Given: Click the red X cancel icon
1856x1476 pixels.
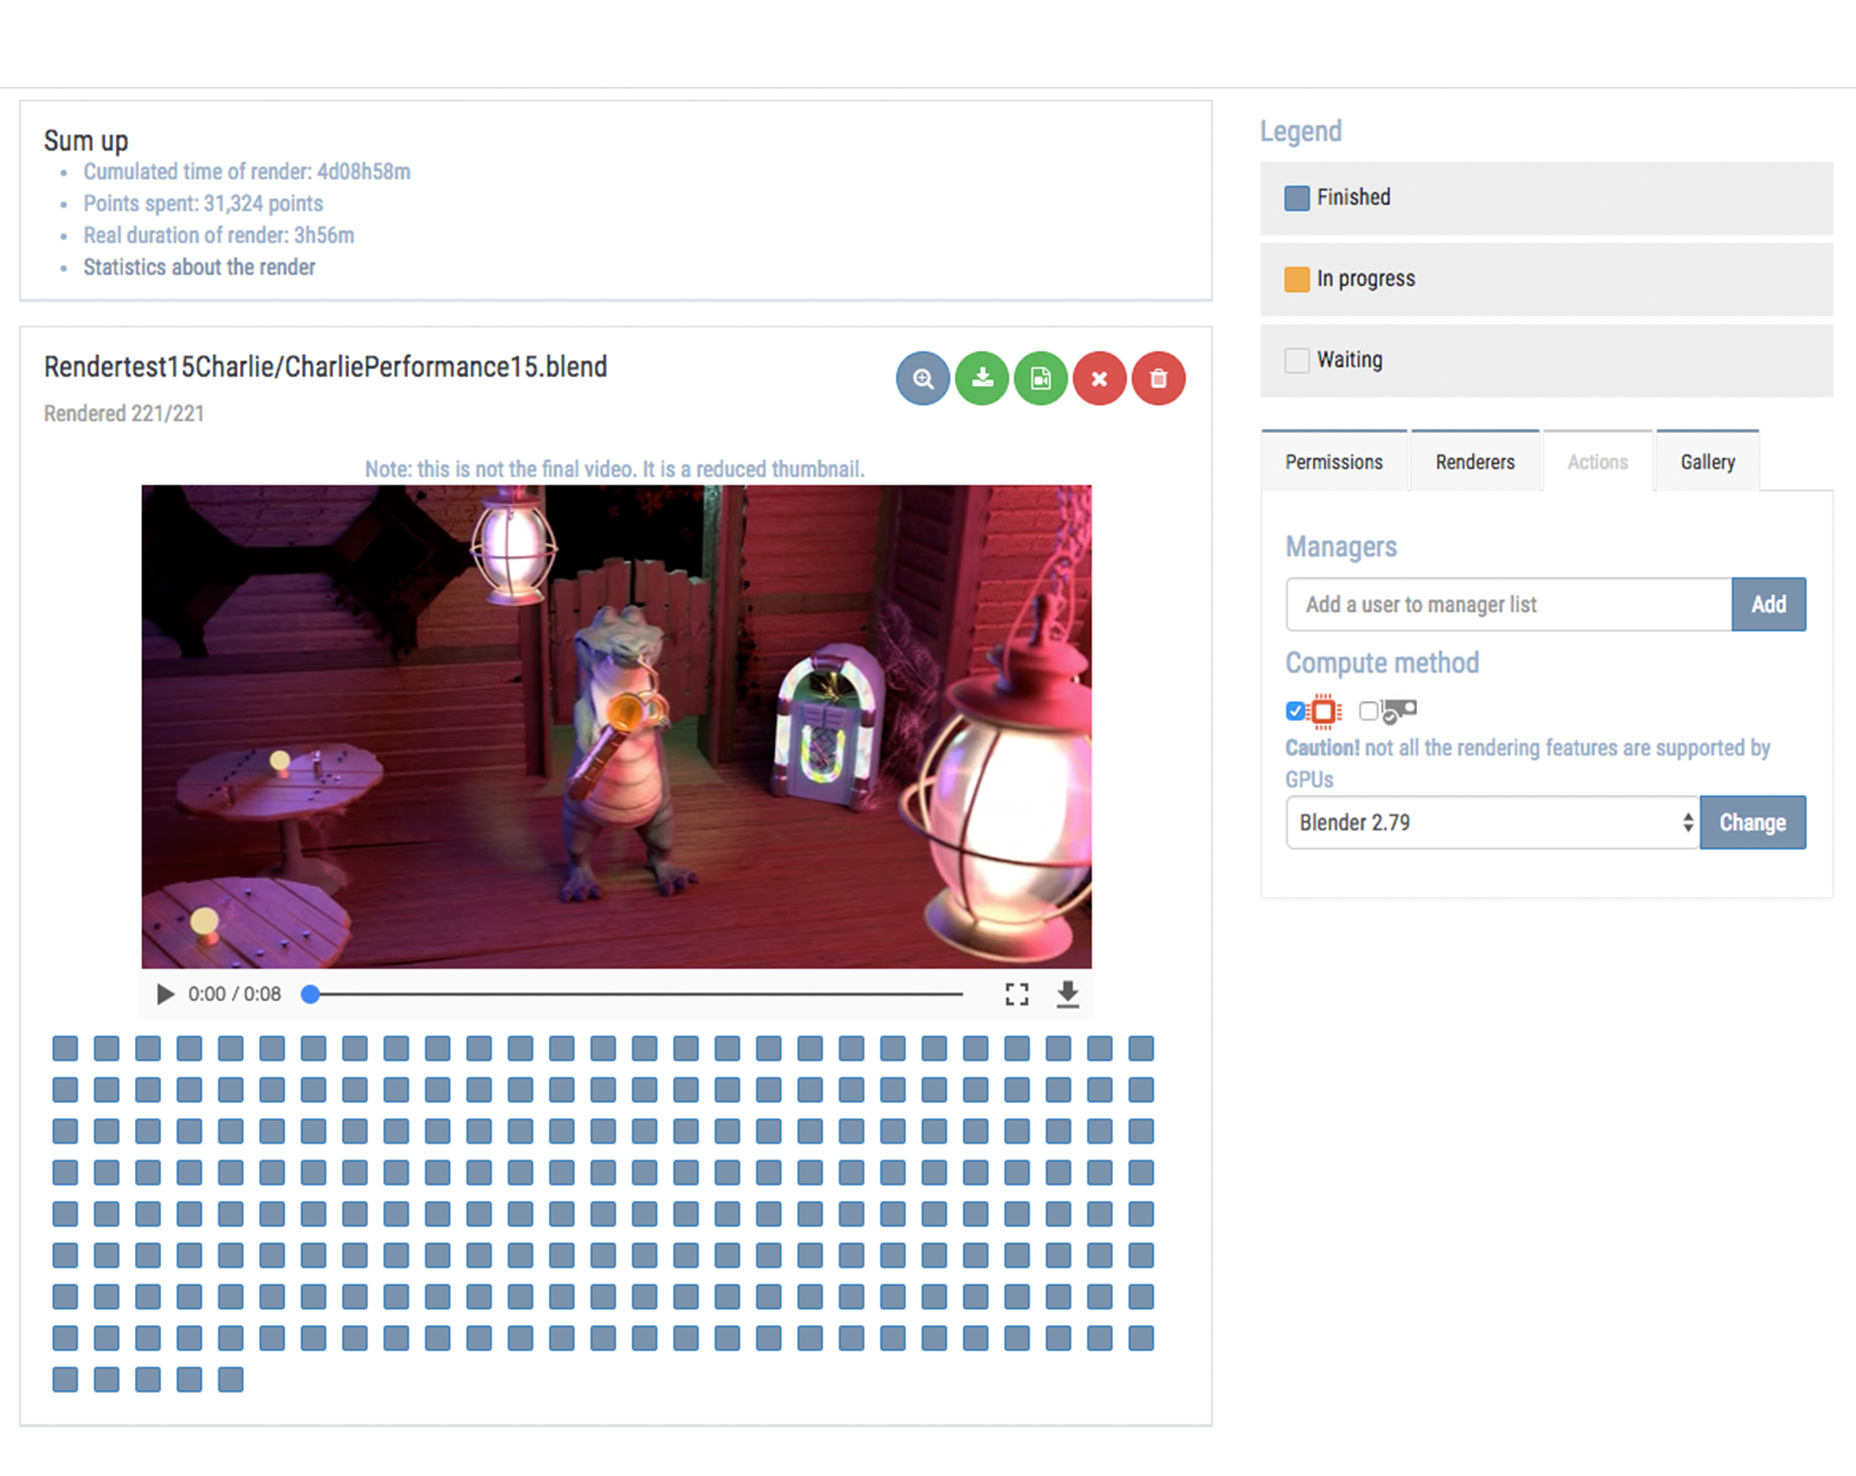Looking at the screenshot, I should [1099, 378].
